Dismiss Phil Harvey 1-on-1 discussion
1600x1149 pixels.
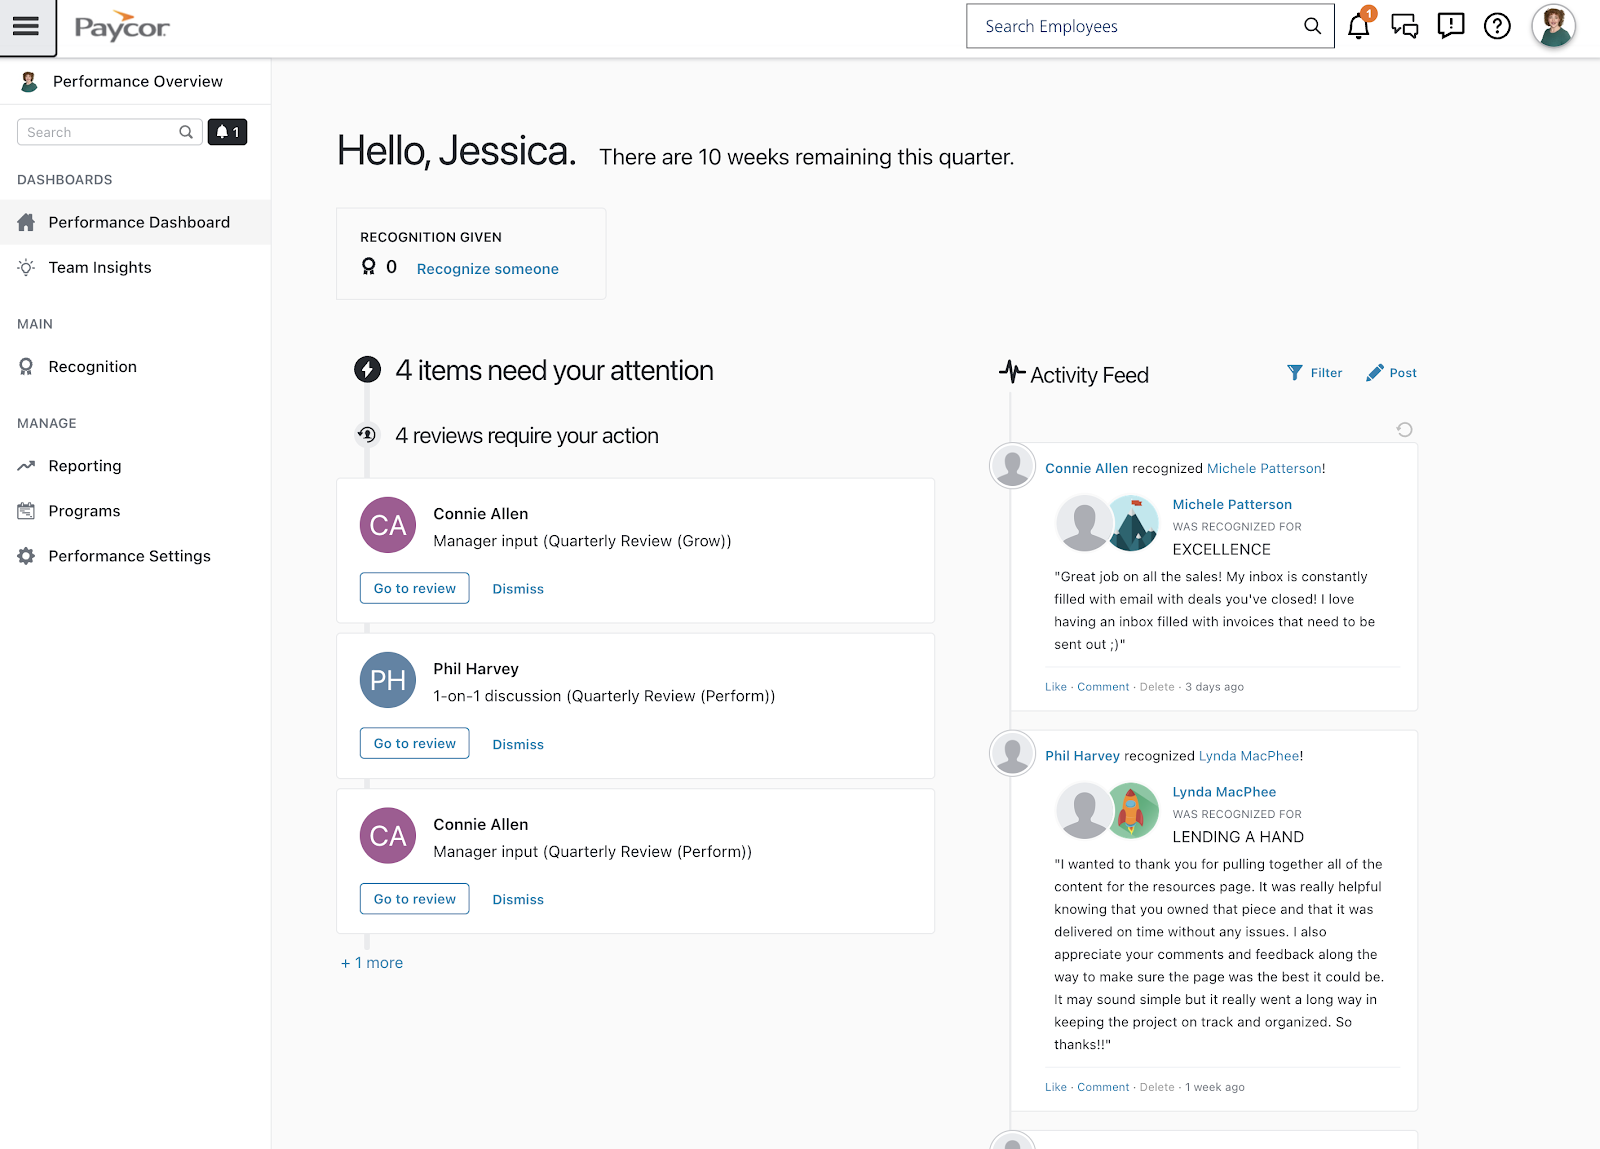[x=518, y=745]
